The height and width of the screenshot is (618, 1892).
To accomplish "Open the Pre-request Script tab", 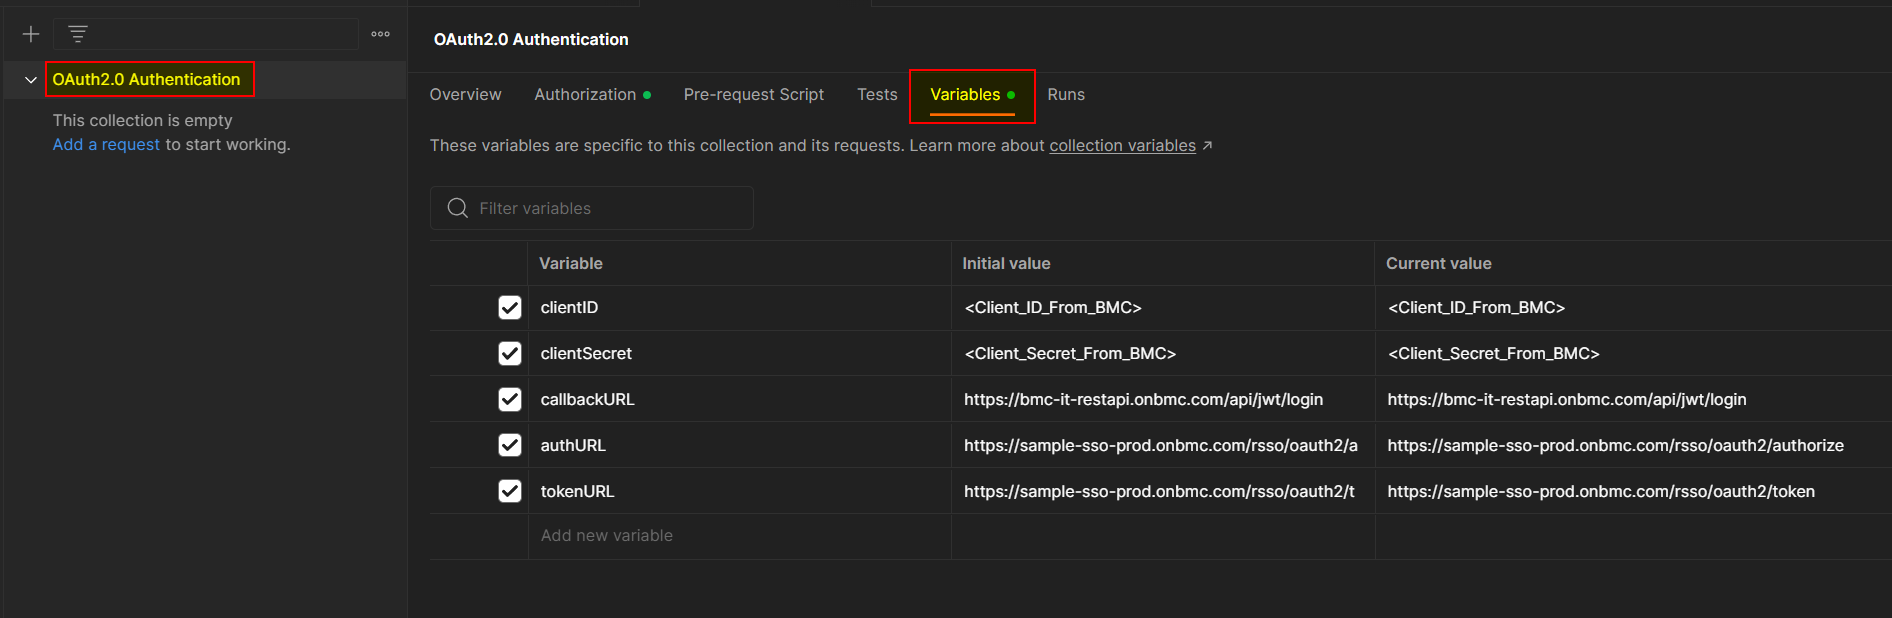I will 753,95.
